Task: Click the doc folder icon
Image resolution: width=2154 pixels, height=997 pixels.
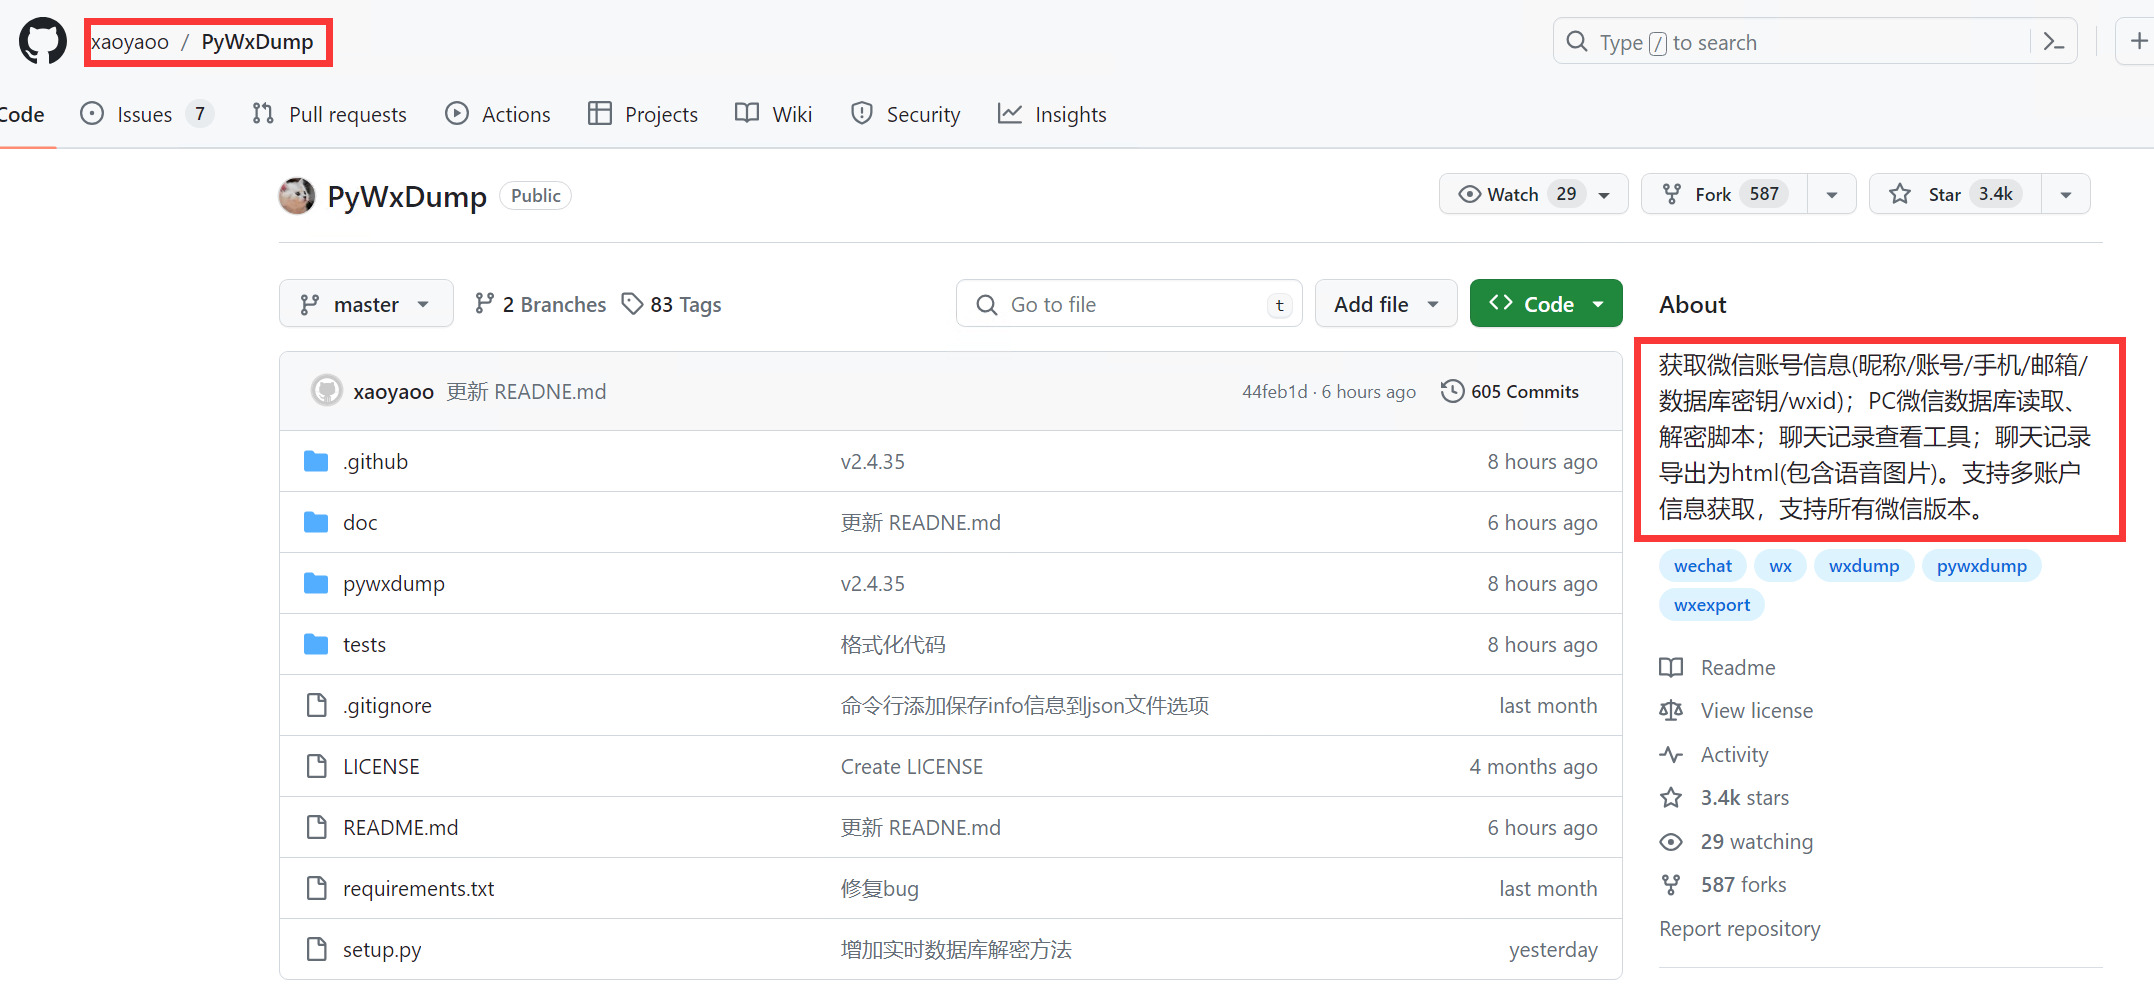Action: pyautogui.click(x=316, y=522)
